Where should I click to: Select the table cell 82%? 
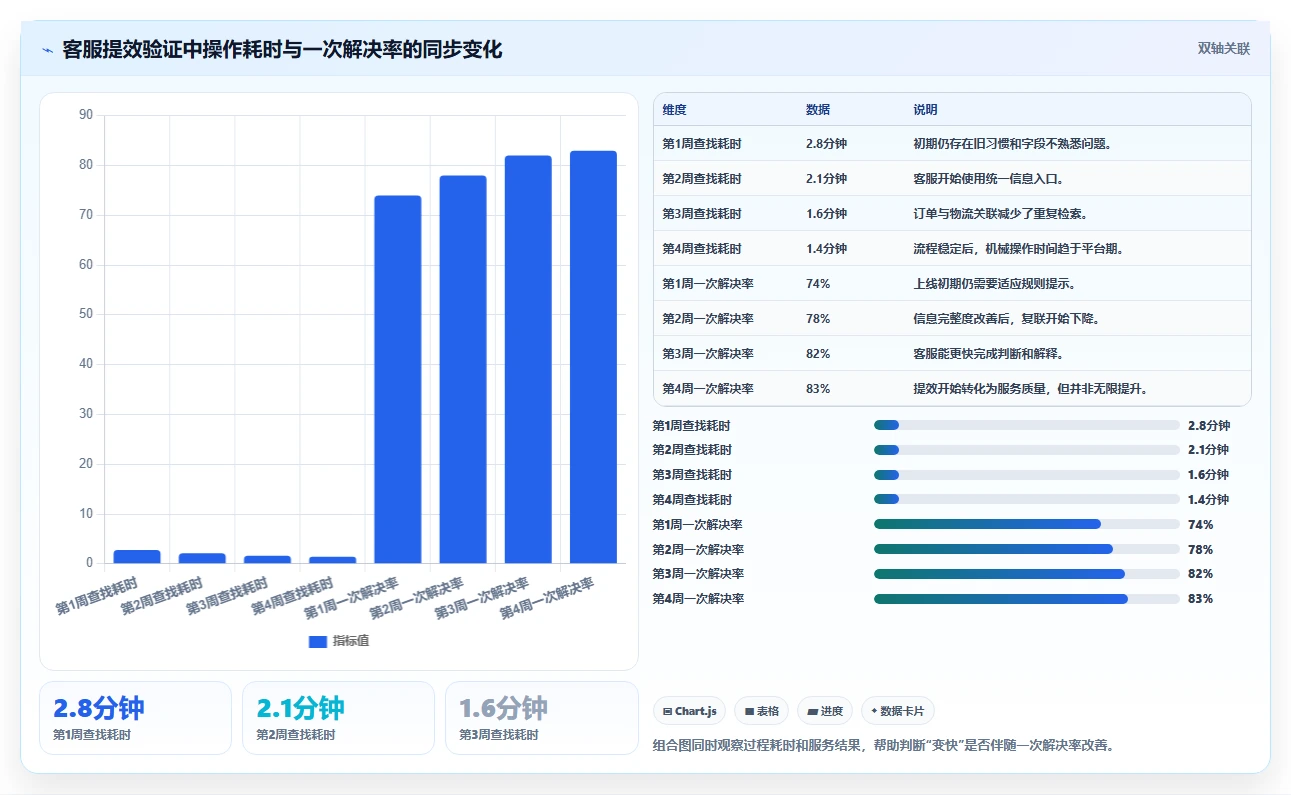point(818,353)
